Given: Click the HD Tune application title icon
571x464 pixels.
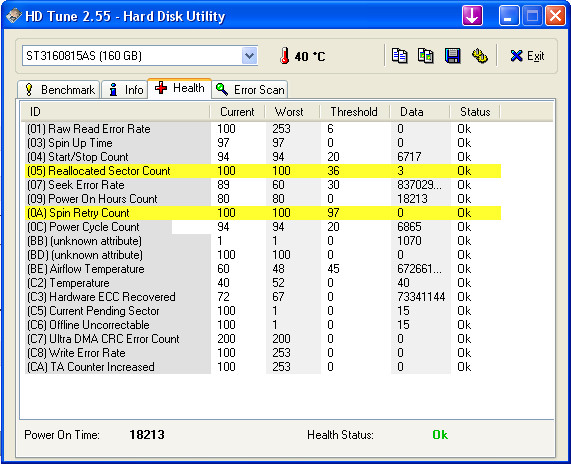Looking at the screenshot, I should pos(14,16).
